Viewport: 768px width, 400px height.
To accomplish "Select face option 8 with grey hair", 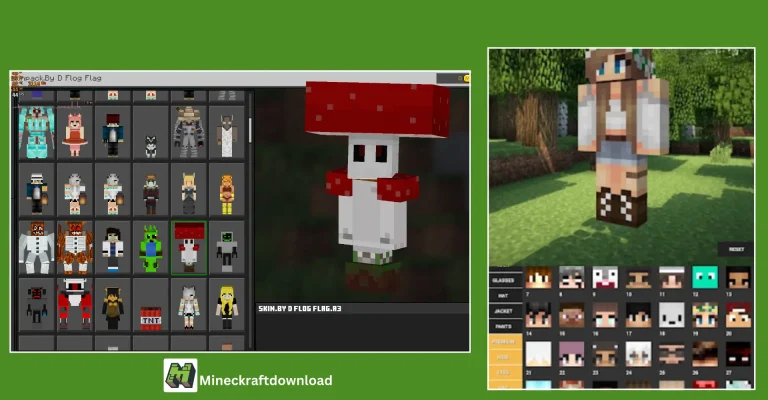I will pyautogui.click(x=572, y=278).
